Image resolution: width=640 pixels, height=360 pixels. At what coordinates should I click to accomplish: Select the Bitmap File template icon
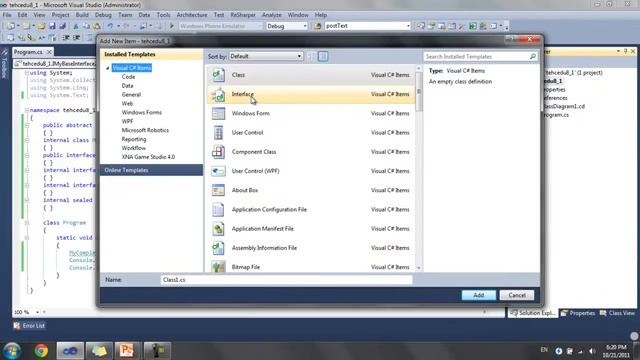coord(218,267)
